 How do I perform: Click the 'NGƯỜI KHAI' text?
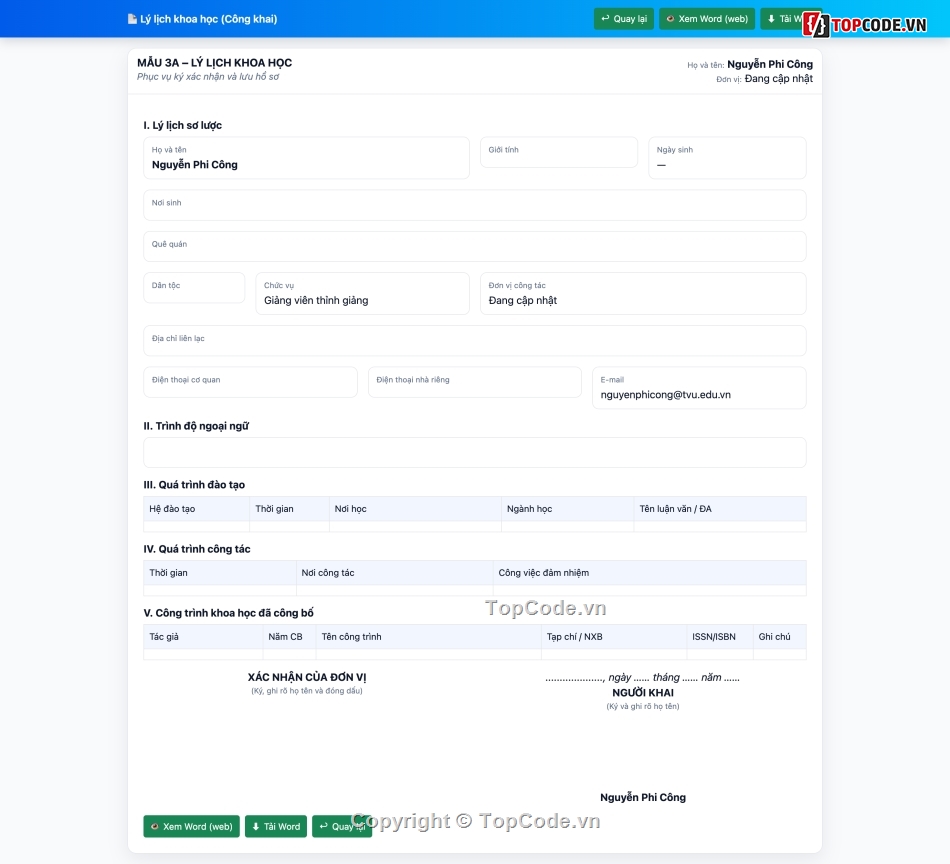[643, 693]
